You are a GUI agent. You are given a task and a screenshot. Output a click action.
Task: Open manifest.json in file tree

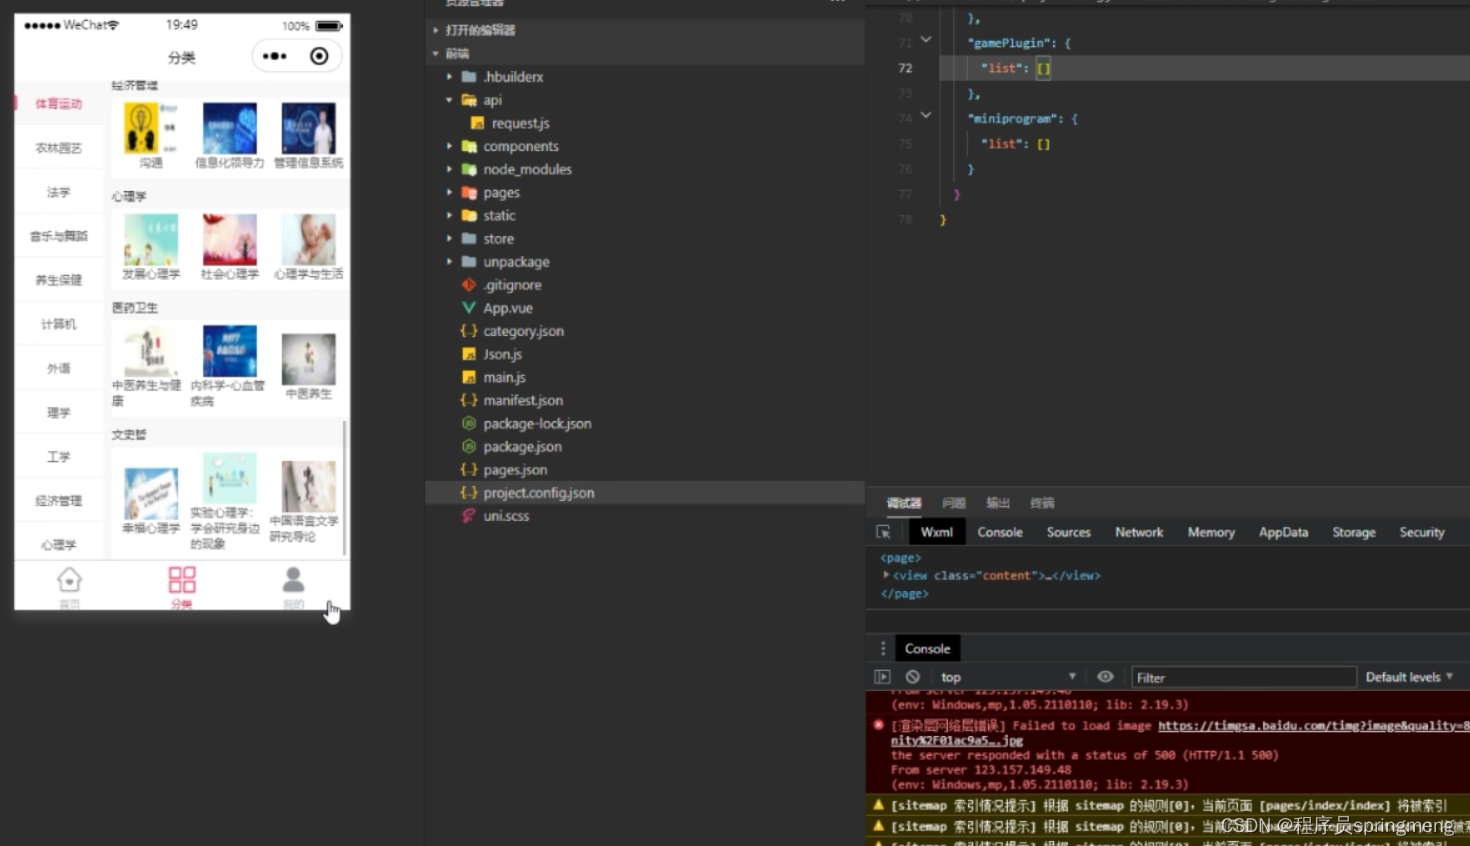(x=523, y=400)
